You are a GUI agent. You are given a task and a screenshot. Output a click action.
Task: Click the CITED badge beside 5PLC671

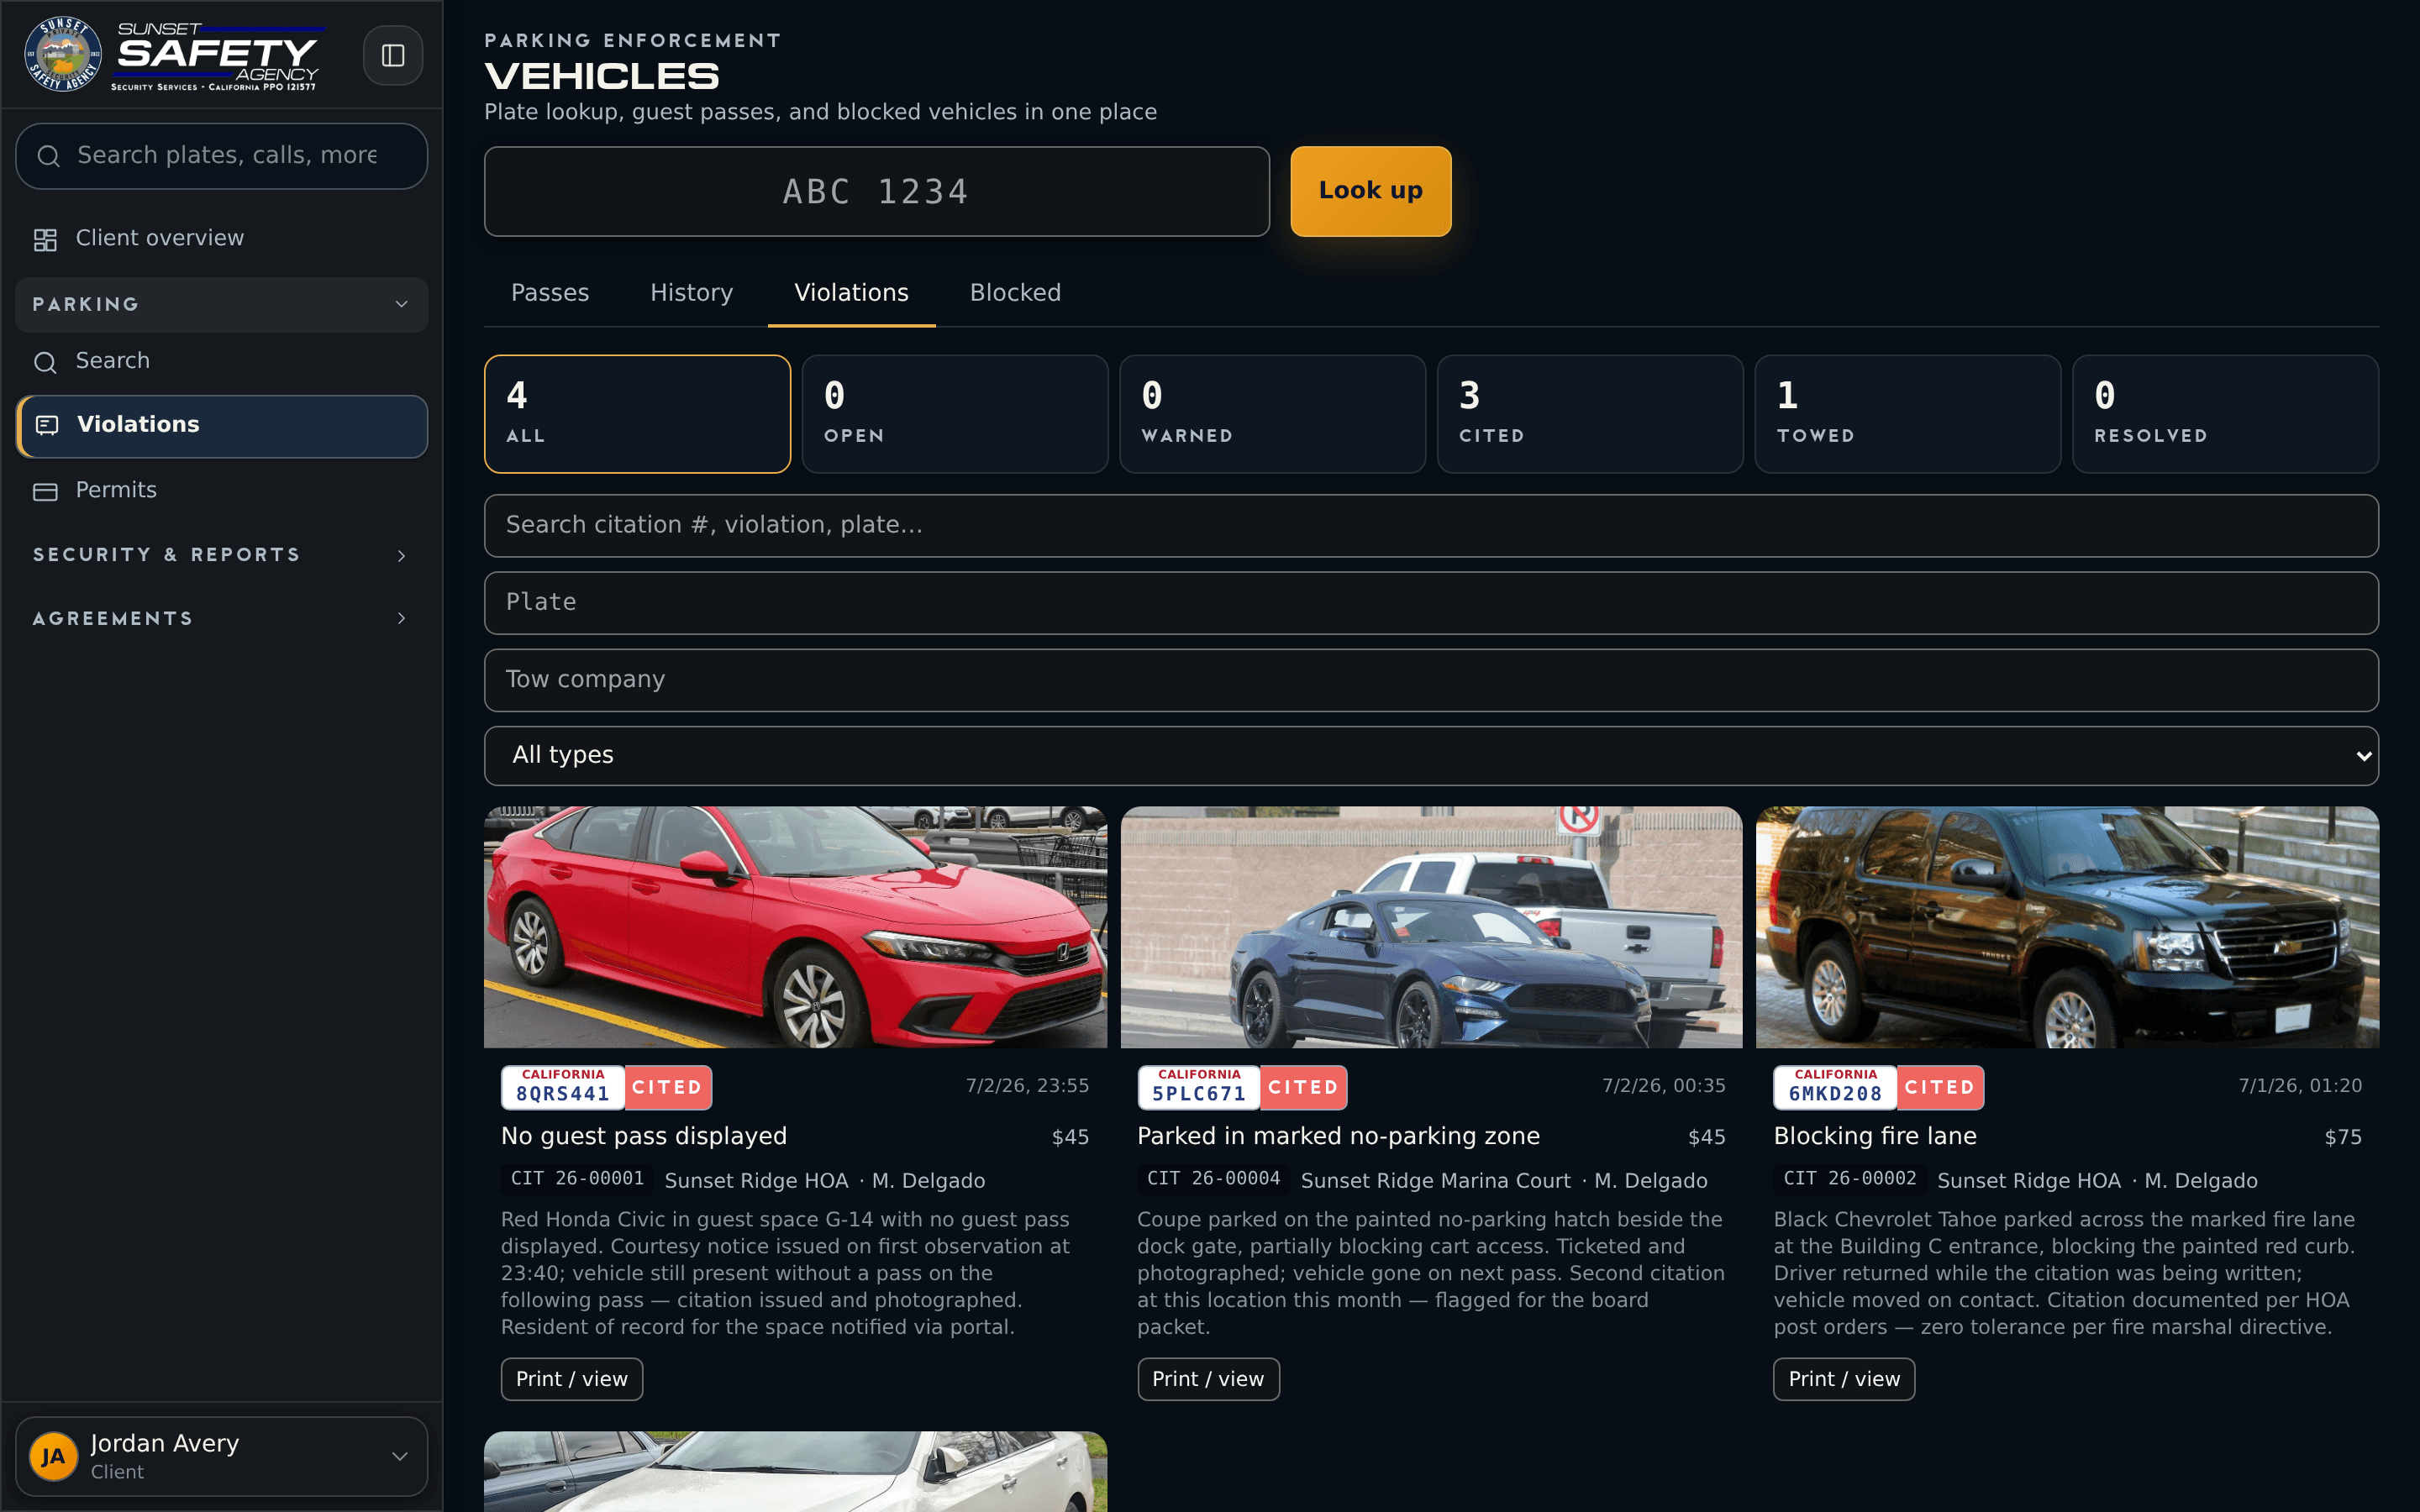coord(1303,1088)
